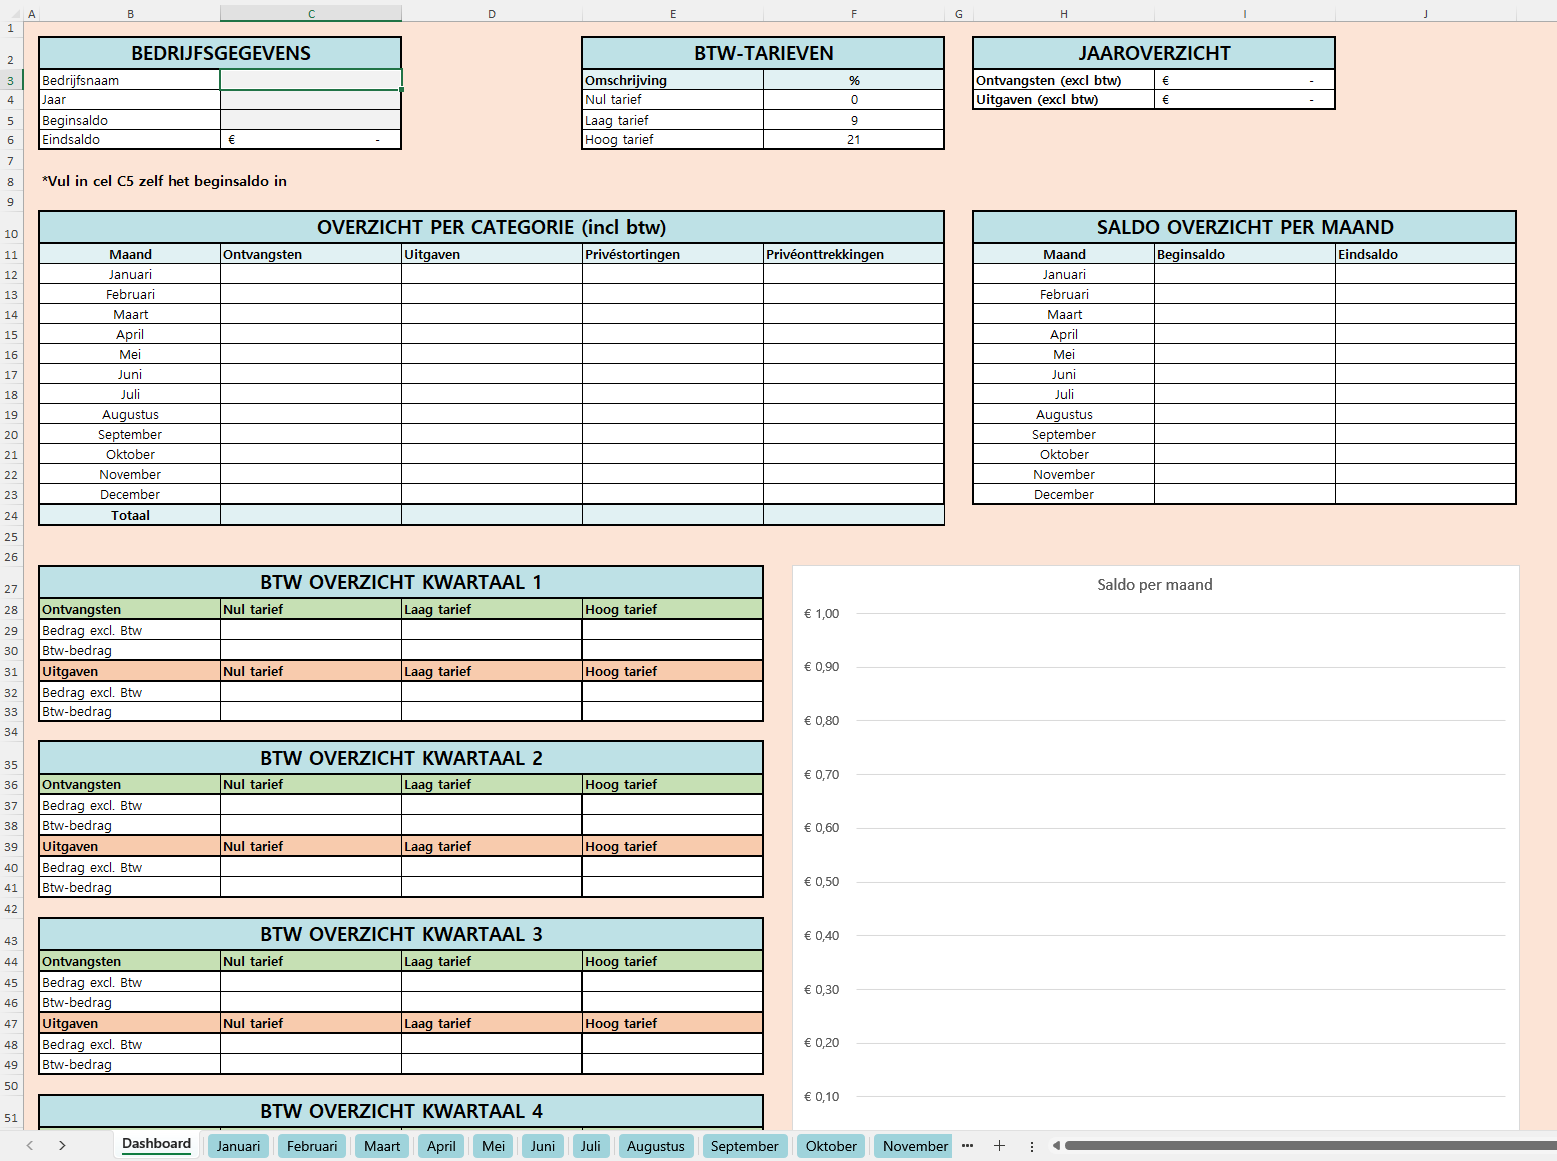Image resolution: width=1557 pixels, height=1161 pixels.
Task: Add a new sheet with plus icon
Action: [x=999, y=1146]
